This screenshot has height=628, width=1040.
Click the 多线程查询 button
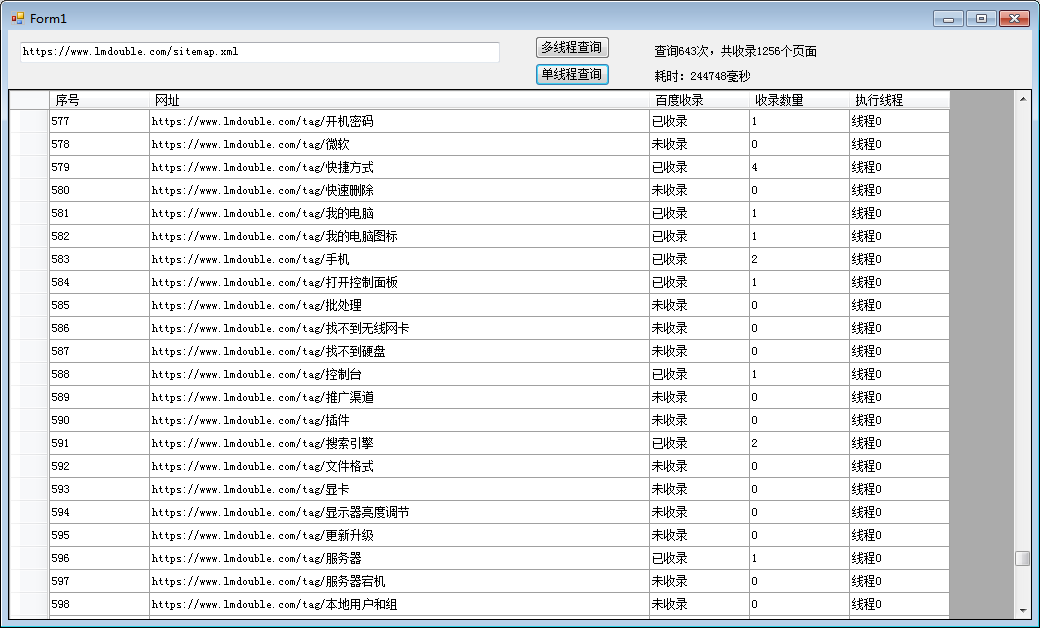click(572, 48)
